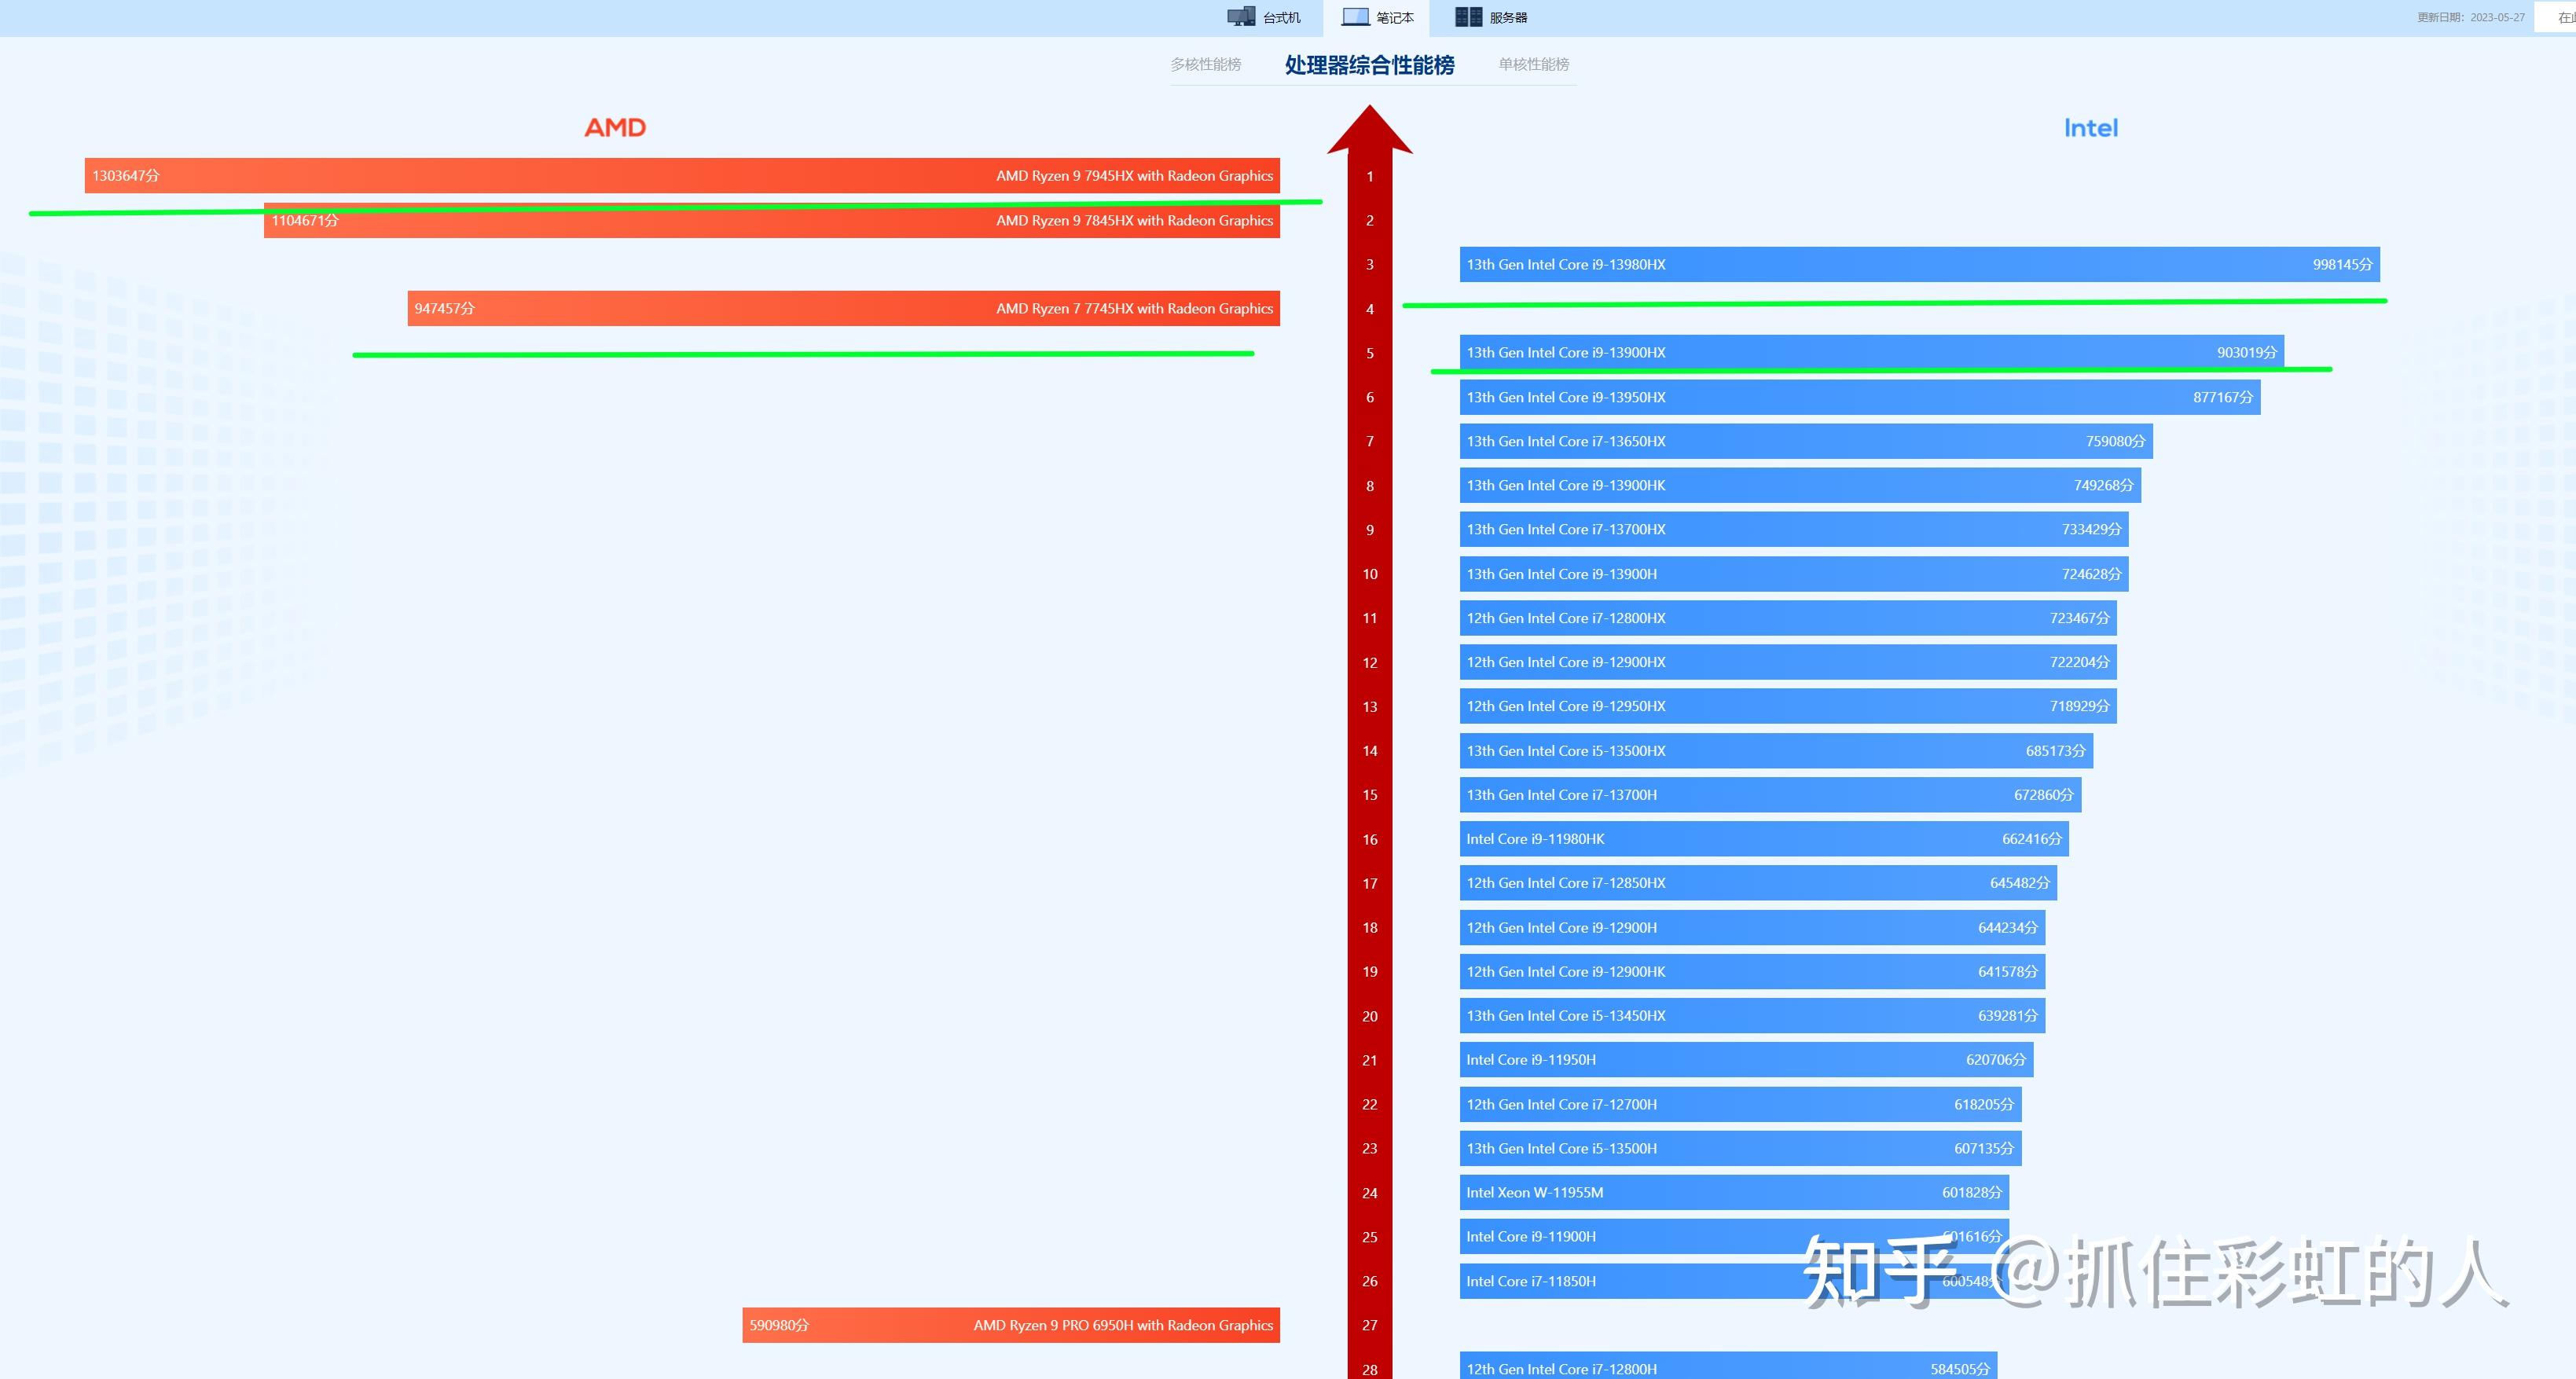
Task: Click the AMD Ryzen 9 7845HX bar
Action: 772,221
